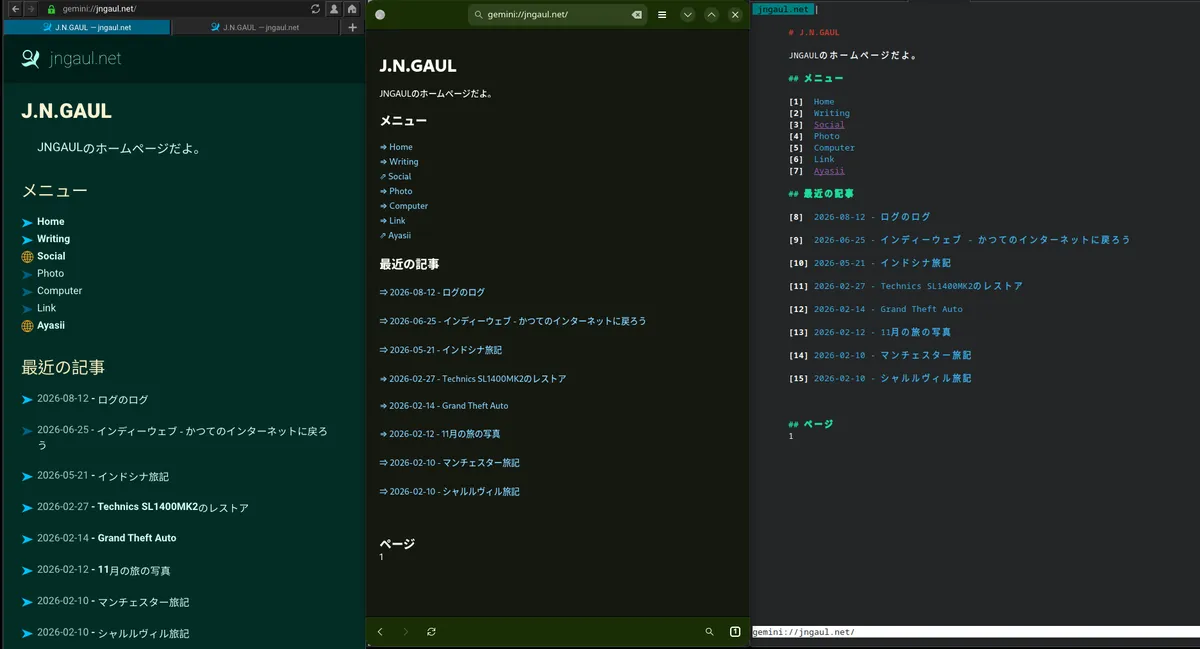Go back in the left browser toolbar
Viewport: 1200px width, 649px height.
click(15, 8)
